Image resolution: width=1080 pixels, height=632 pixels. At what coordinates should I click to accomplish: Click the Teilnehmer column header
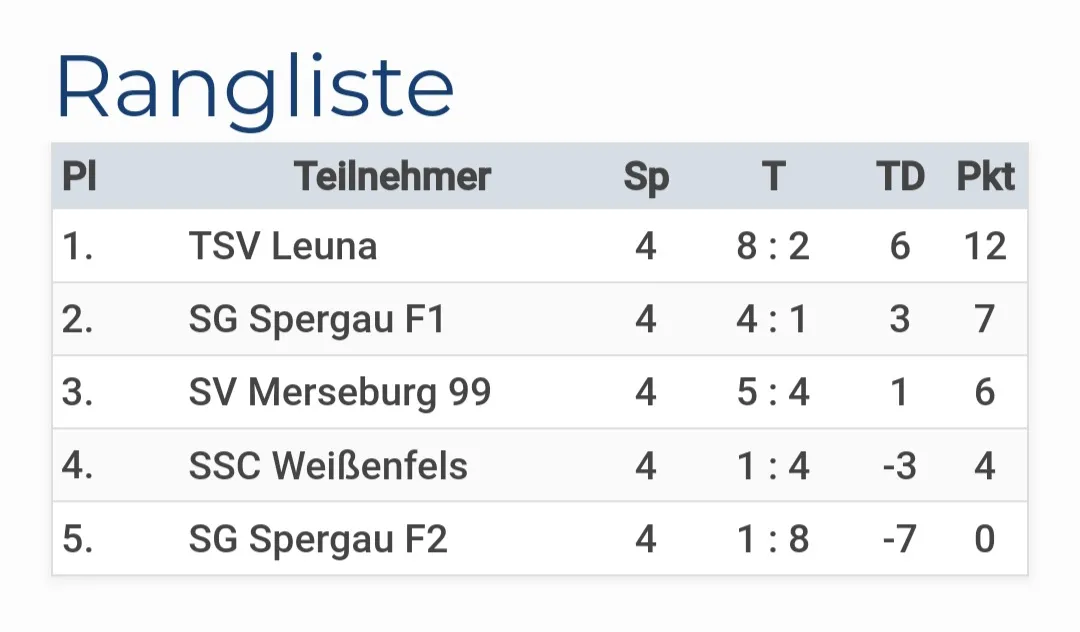pyautogui.click(x=393, y=176)
